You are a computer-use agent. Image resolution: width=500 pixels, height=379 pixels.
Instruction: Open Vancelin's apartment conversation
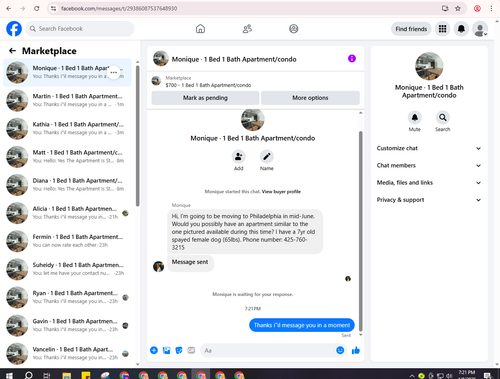(x=67, y=354)
